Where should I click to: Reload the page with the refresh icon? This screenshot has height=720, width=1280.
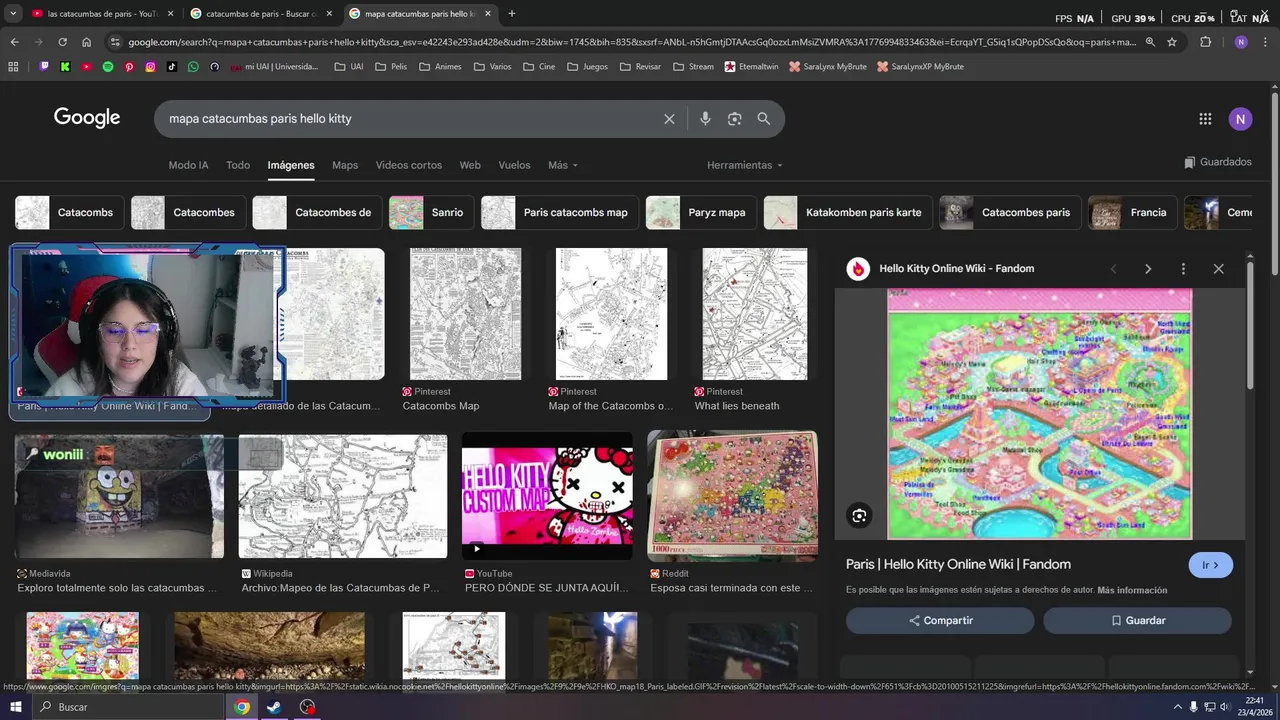[62, 42]
